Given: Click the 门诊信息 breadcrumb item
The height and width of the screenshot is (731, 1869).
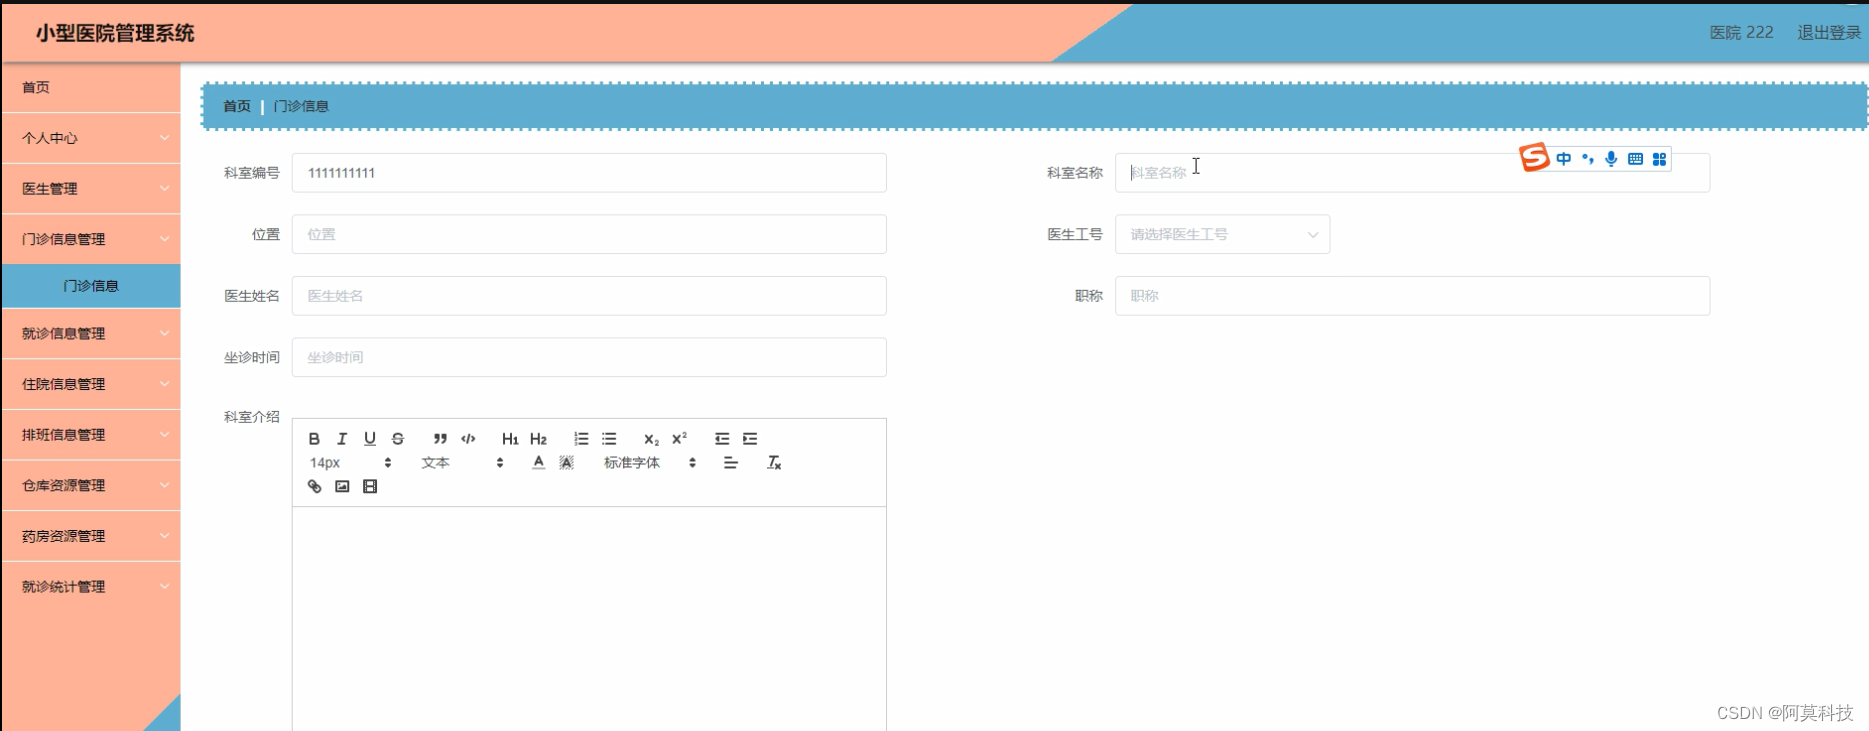Looking at the screenshot, I should coord(301,106).
